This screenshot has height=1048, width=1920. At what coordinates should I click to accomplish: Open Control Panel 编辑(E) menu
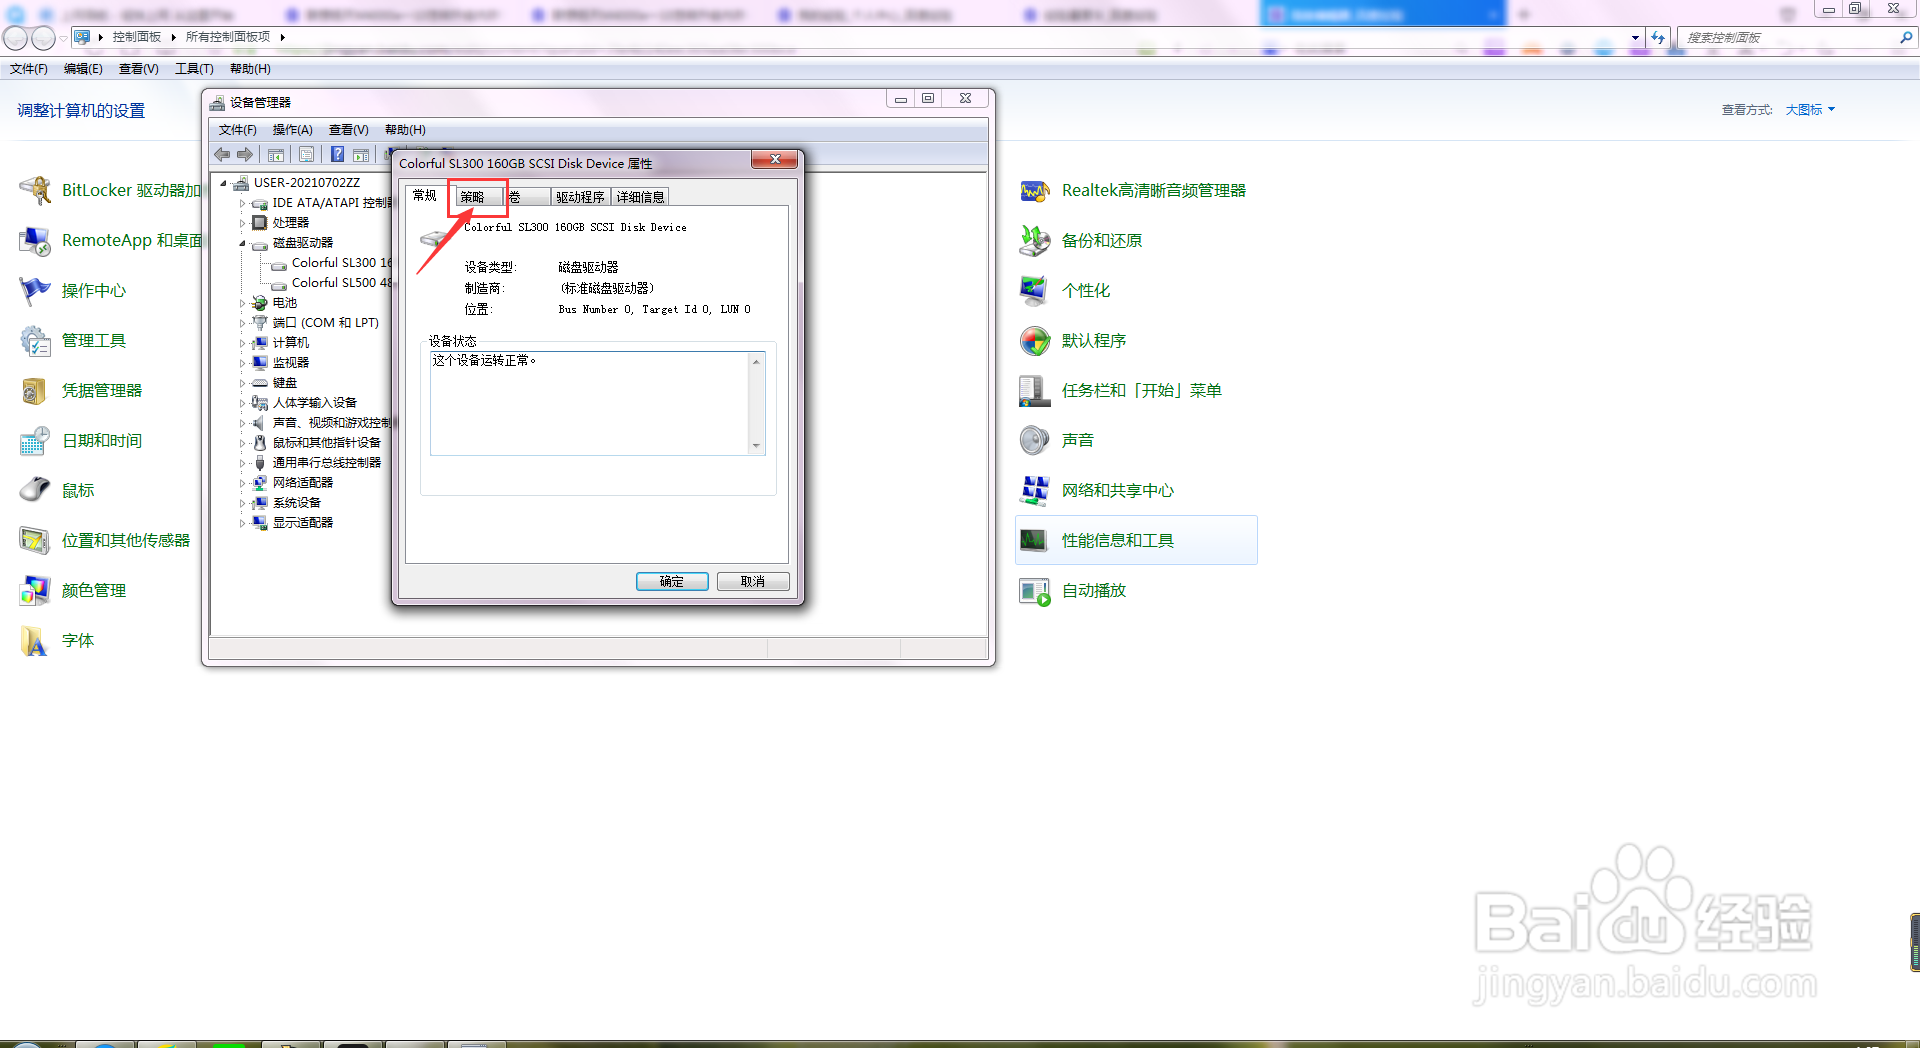click(83, 69)
